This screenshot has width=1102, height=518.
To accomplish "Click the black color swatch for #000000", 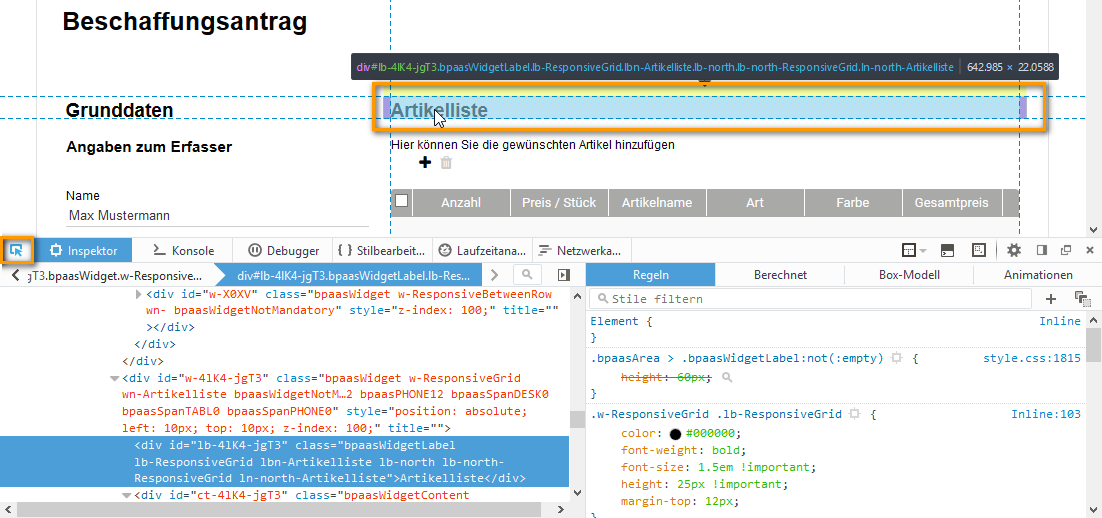I will point(675,434).
